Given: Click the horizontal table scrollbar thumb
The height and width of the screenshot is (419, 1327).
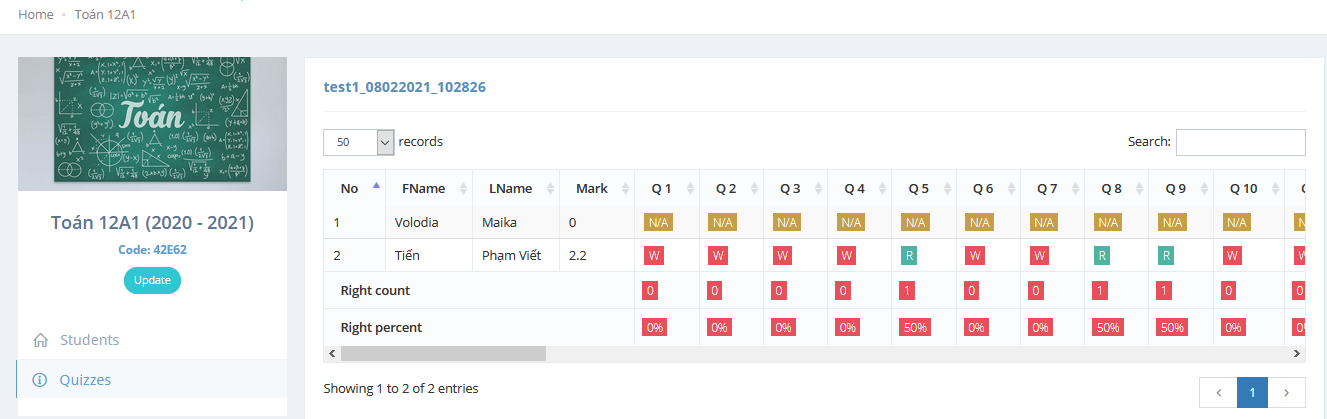Looking at the screenshot, I should pos(443,353).
